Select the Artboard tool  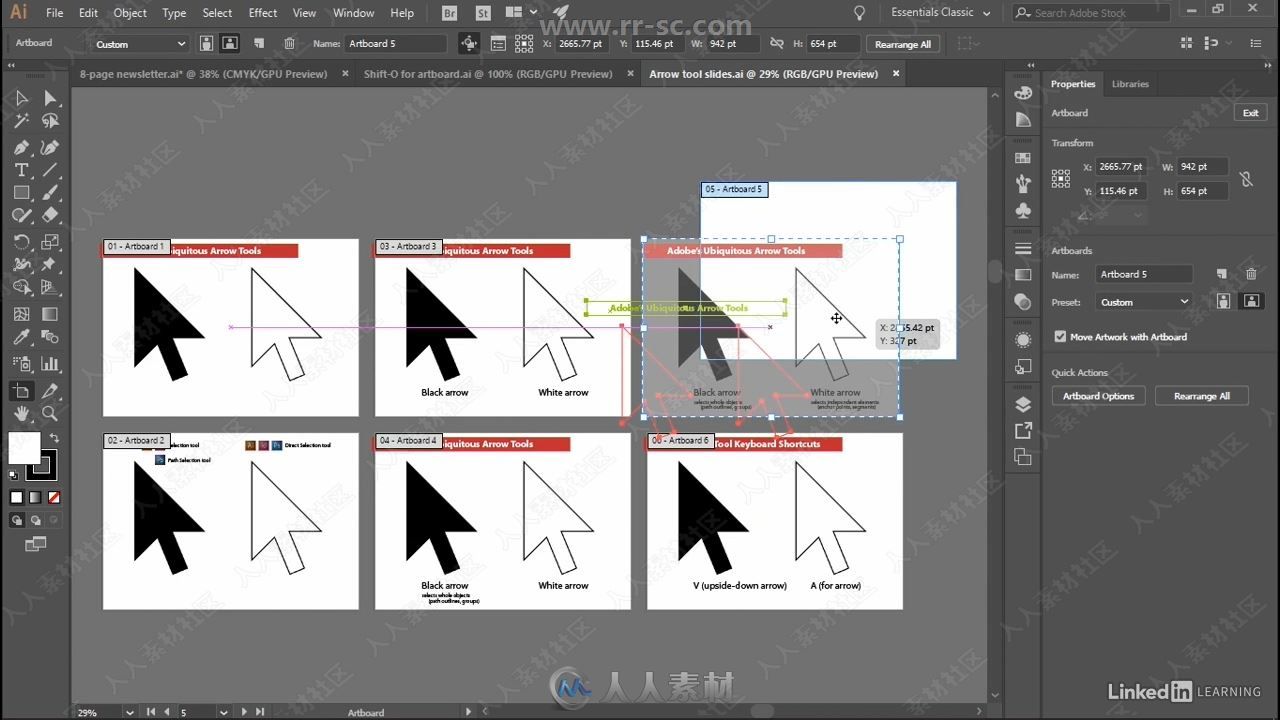21,391
